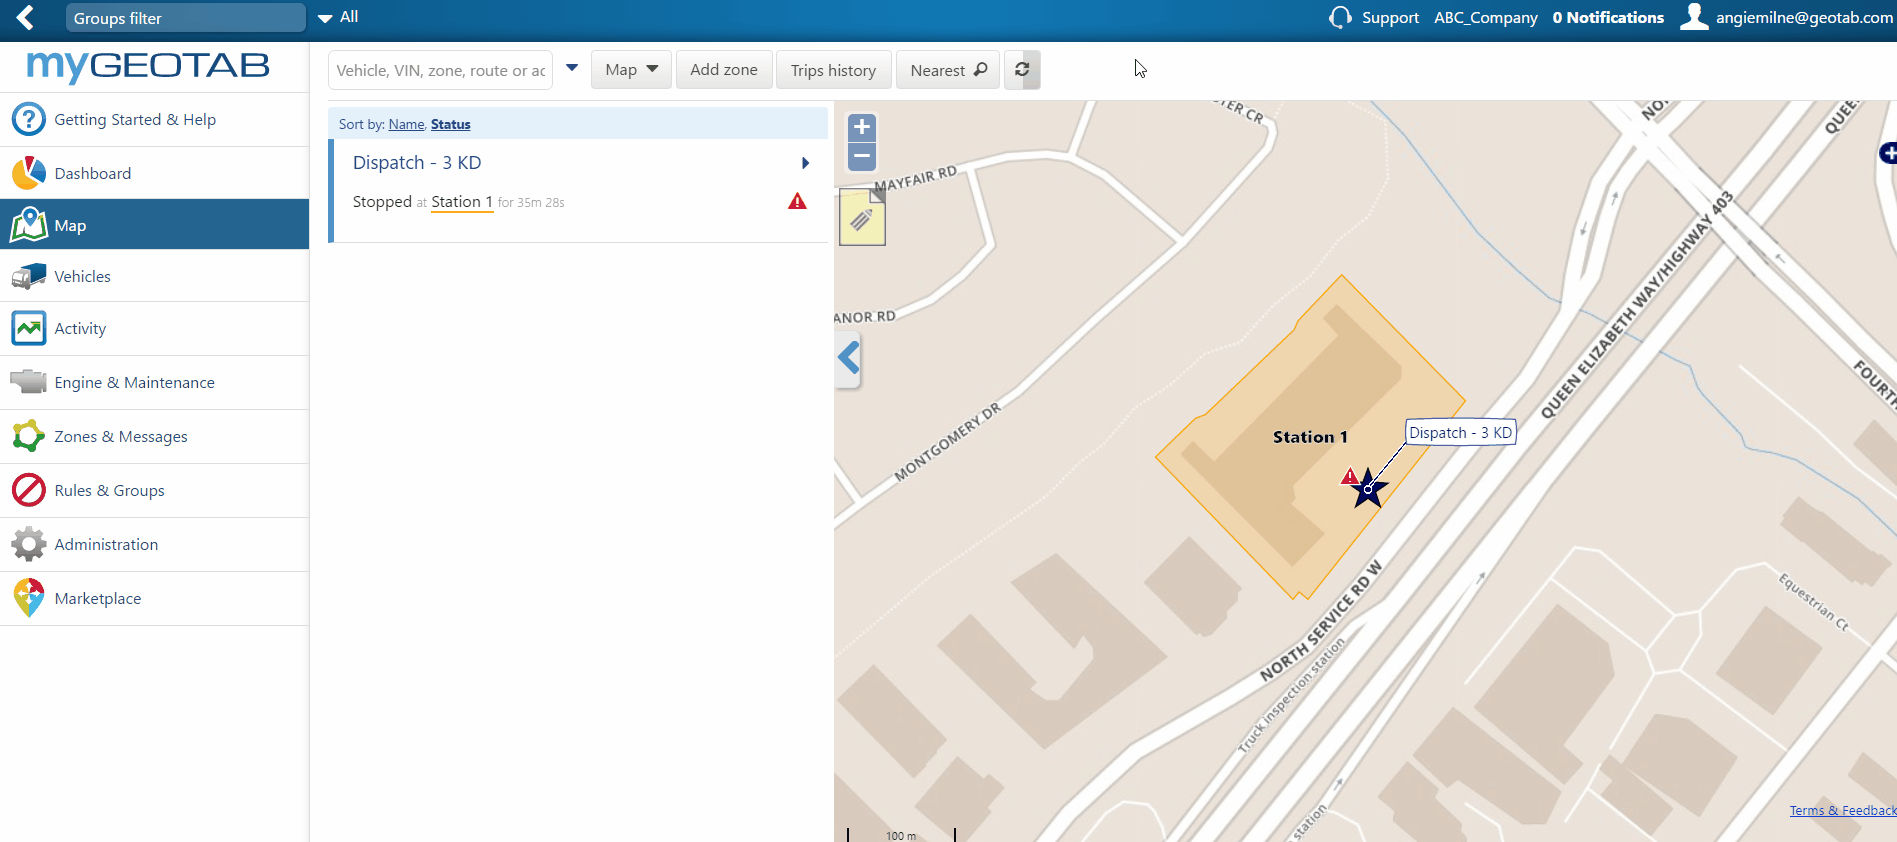
Task: Open the Support link
Action: (x=1390, y=18)
